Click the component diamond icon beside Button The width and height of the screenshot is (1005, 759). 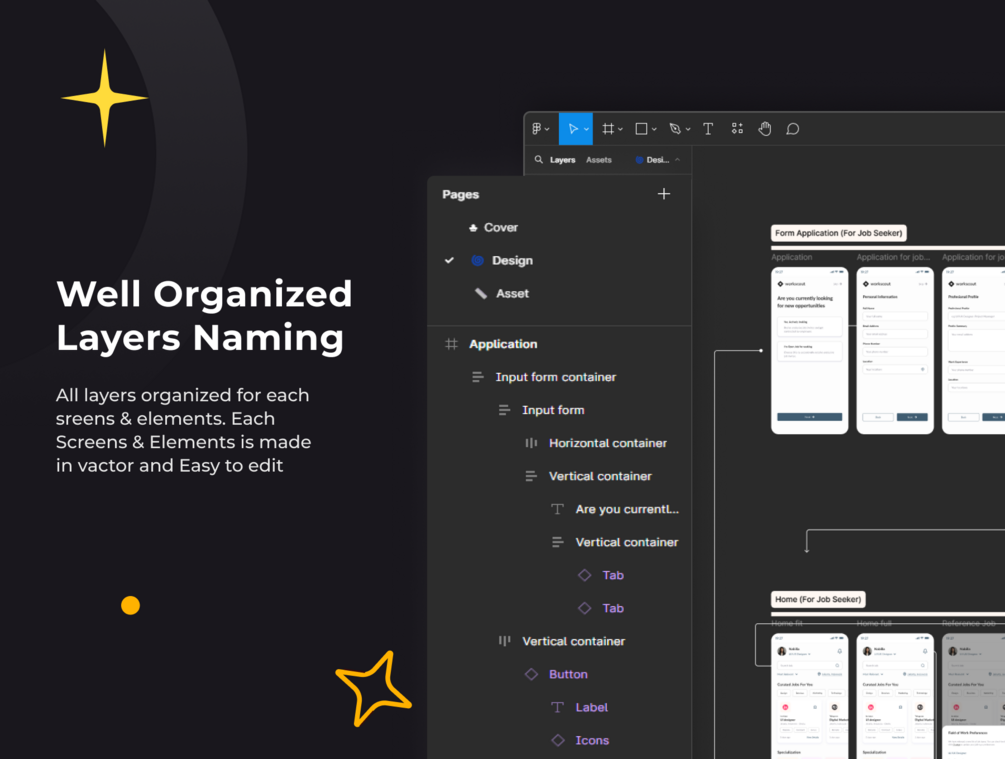click(x=531, y=674)
